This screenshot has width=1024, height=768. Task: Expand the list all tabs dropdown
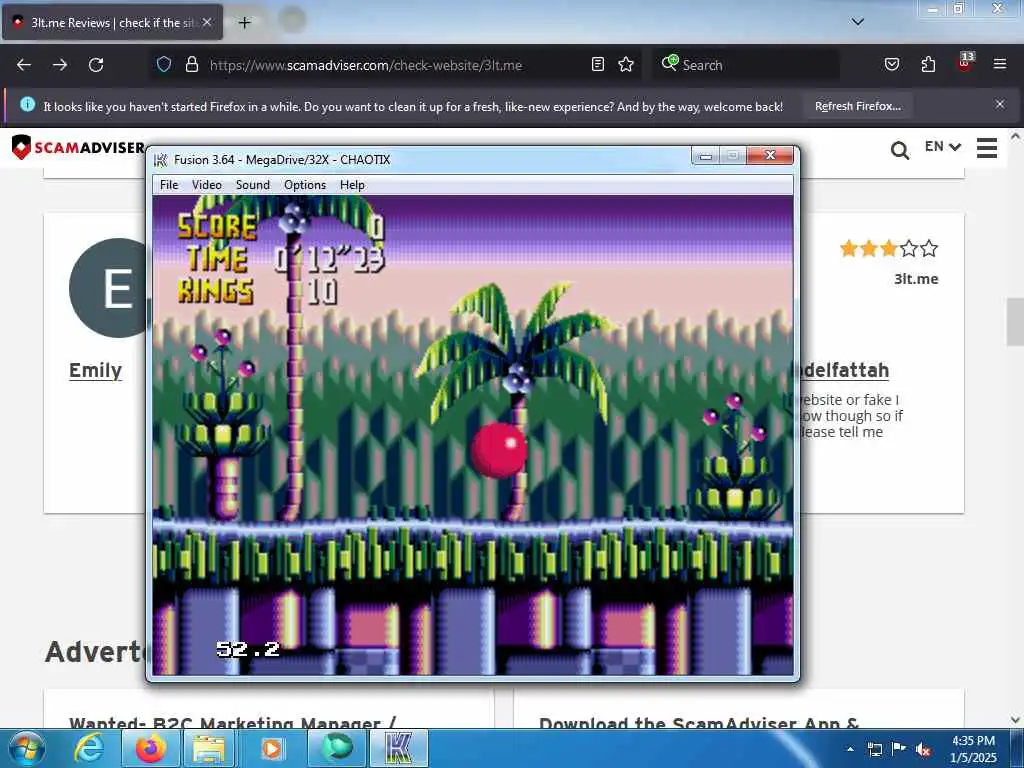857,22
